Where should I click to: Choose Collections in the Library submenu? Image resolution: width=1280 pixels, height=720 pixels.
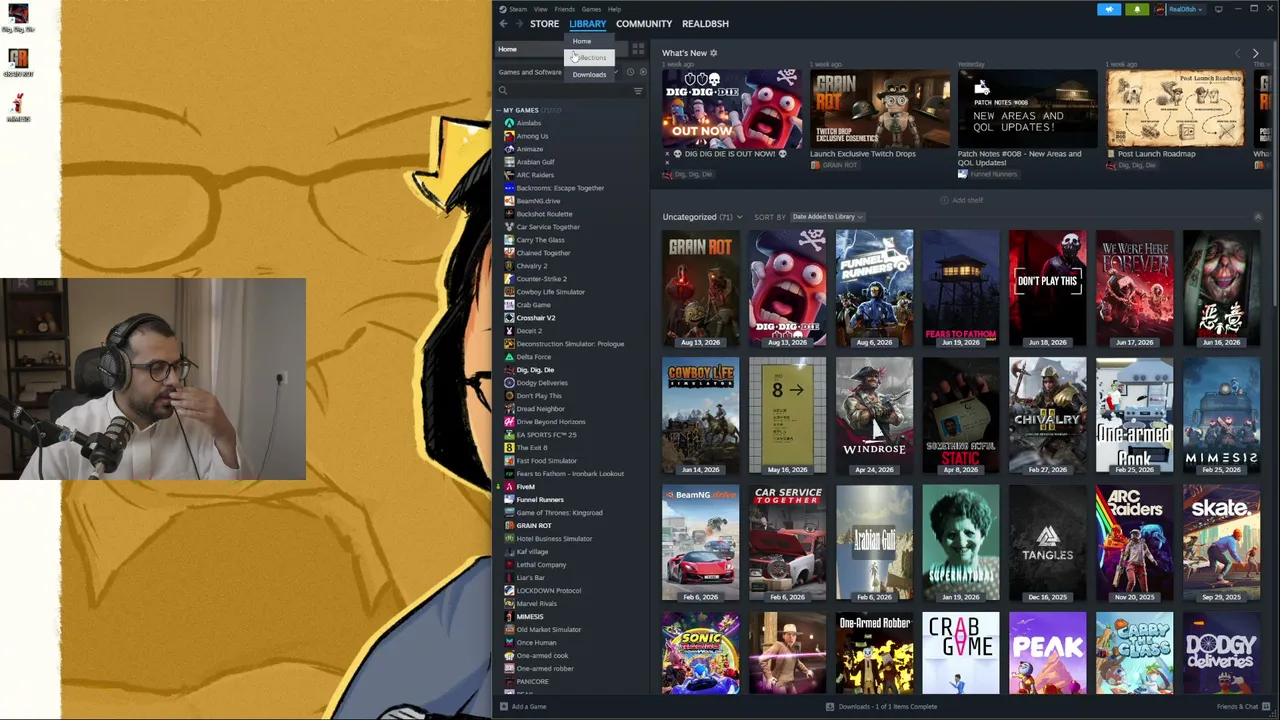pyautogui.click(x=589, y=58)
